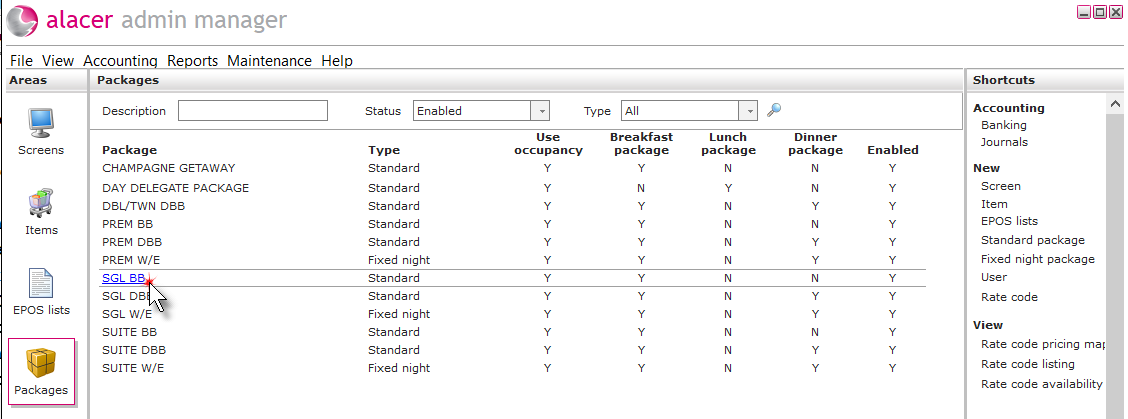Screen dimensions: 1128x419
Task: Click the Description input field
Action: pyautogui.click(x=253, y=111)
